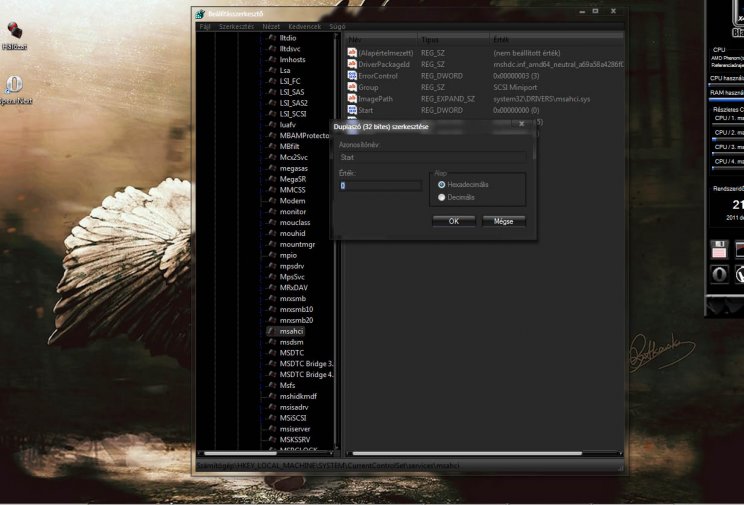Select the Msfs key in the tree
The width and height of the screenshot is (744, 505).
287,385
